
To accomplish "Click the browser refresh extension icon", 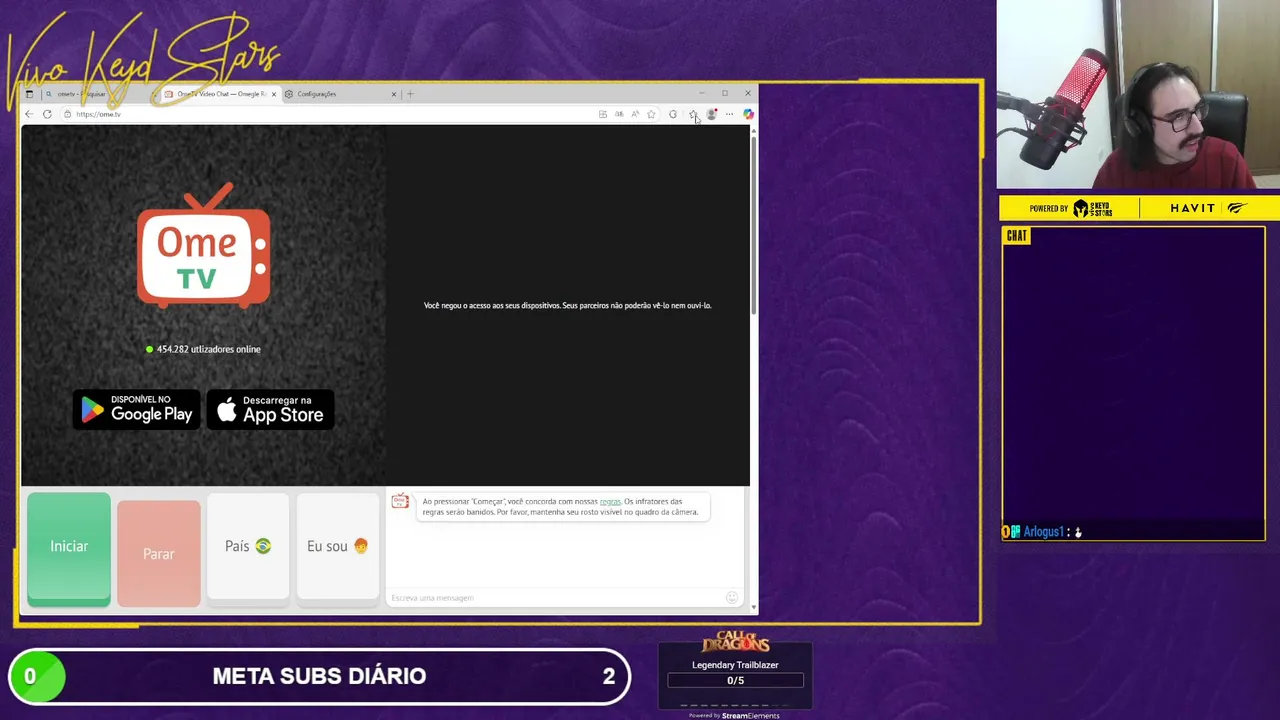I will (x=673, y=114).
